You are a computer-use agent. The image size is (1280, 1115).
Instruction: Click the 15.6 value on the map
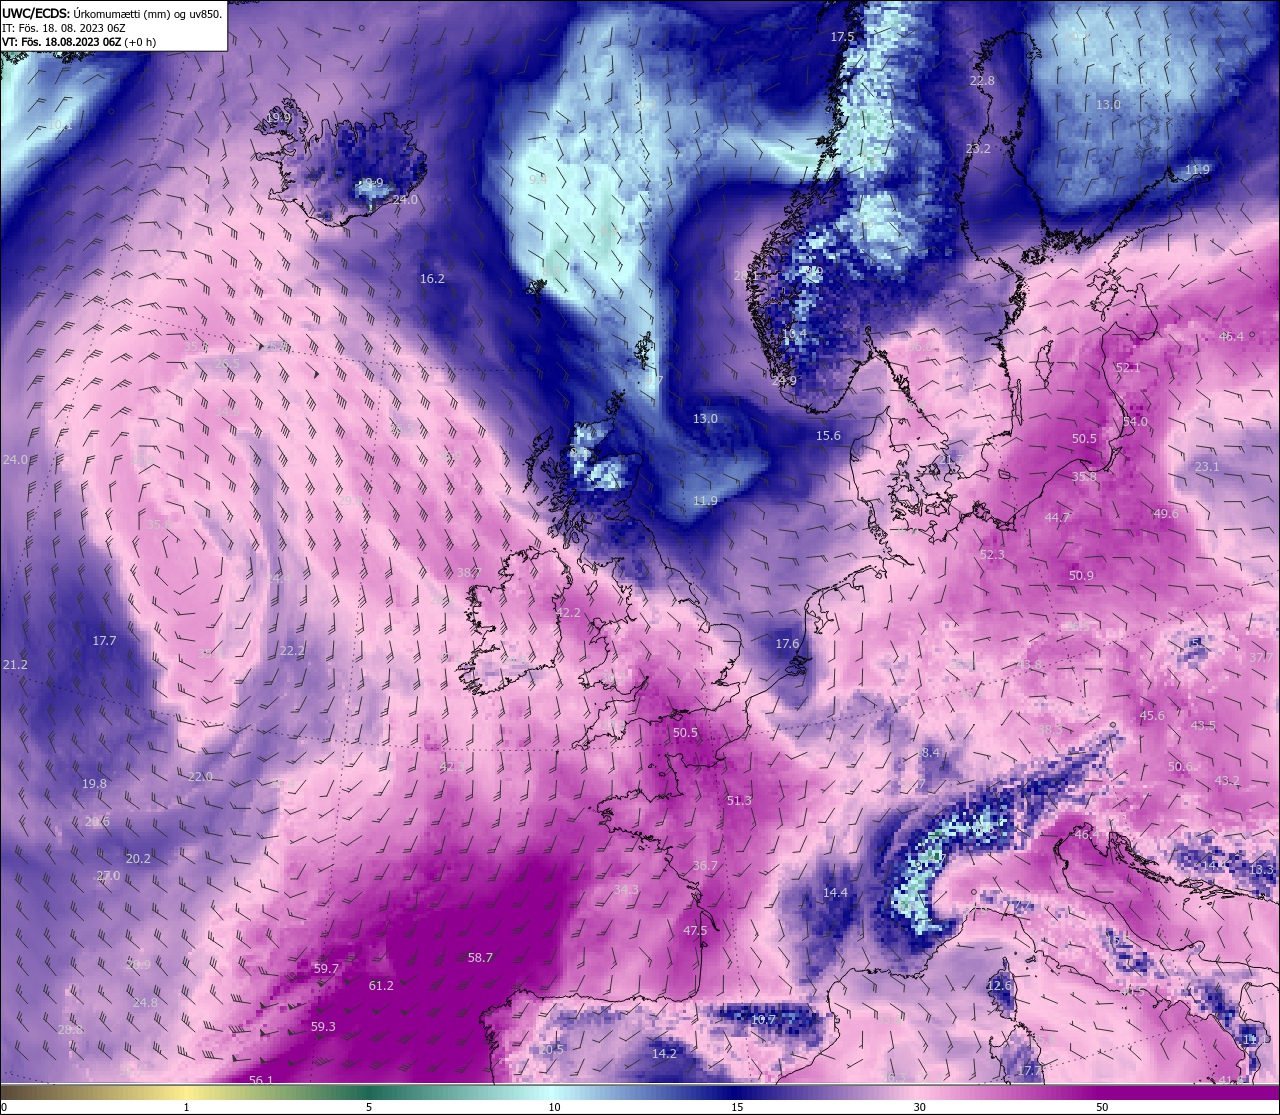(x=828, y=436)
